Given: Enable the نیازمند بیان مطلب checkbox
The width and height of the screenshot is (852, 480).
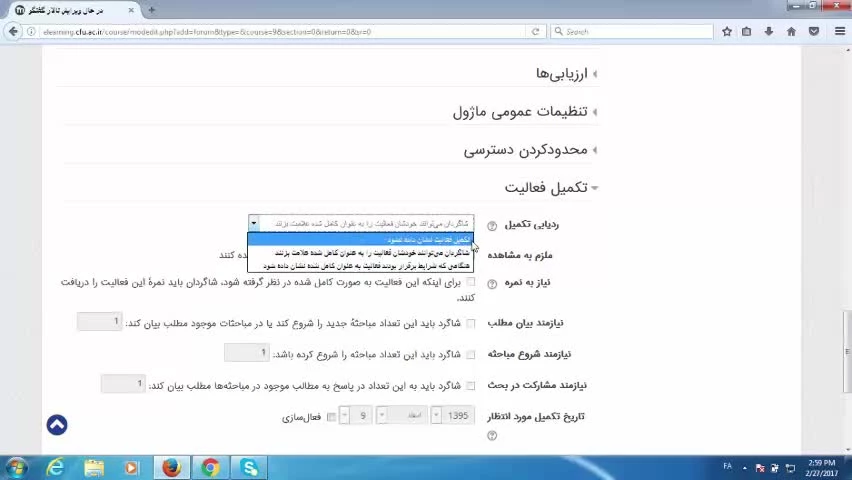Looking at the screenshot, I should (471, 323).
